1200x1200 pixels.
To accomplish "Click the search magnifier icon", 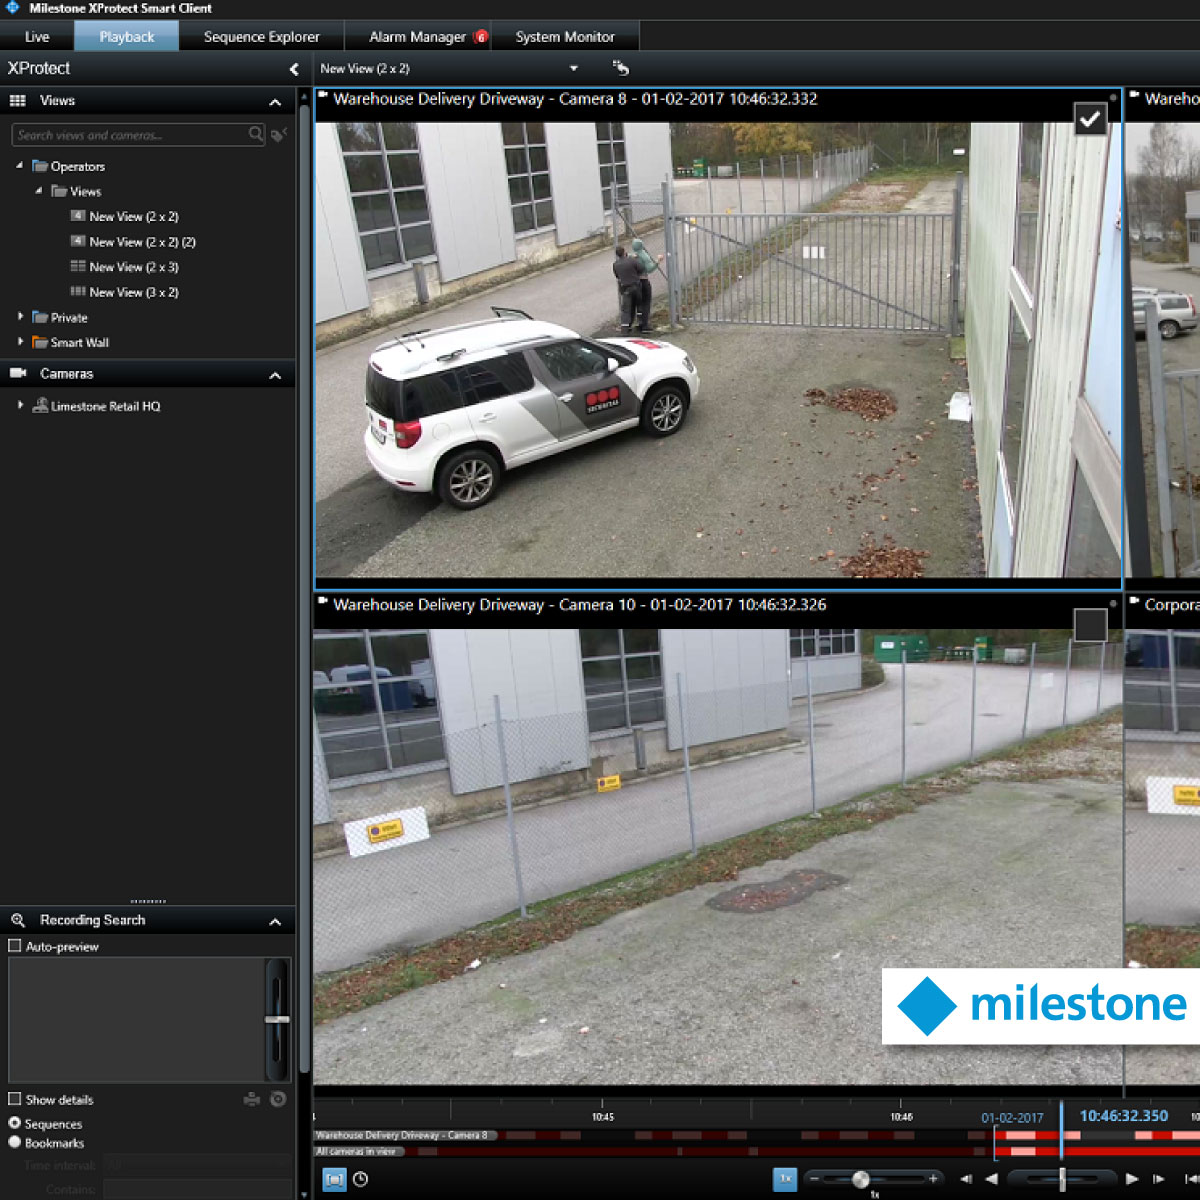I will [256, 134].
